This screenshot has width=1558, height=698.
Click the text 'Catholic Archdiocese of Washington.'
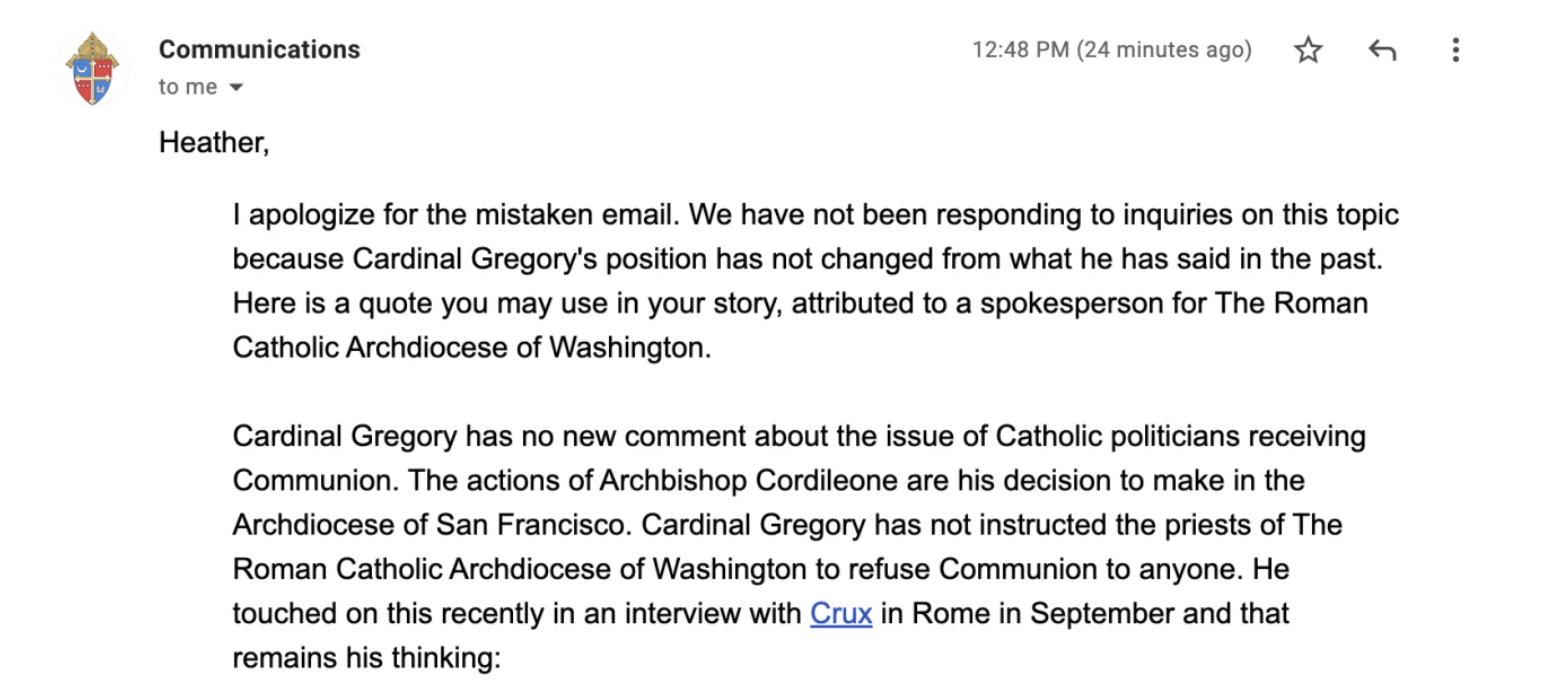point(472,347)
